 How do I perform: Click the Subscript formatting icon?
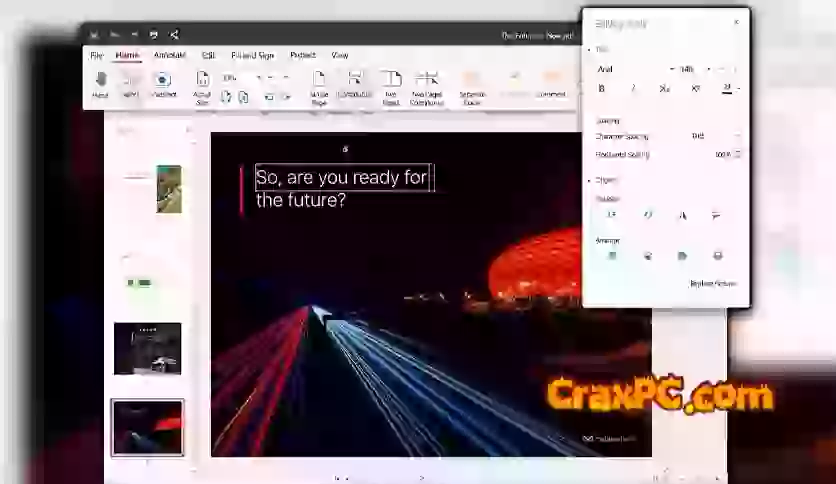[x=664, y=89]
